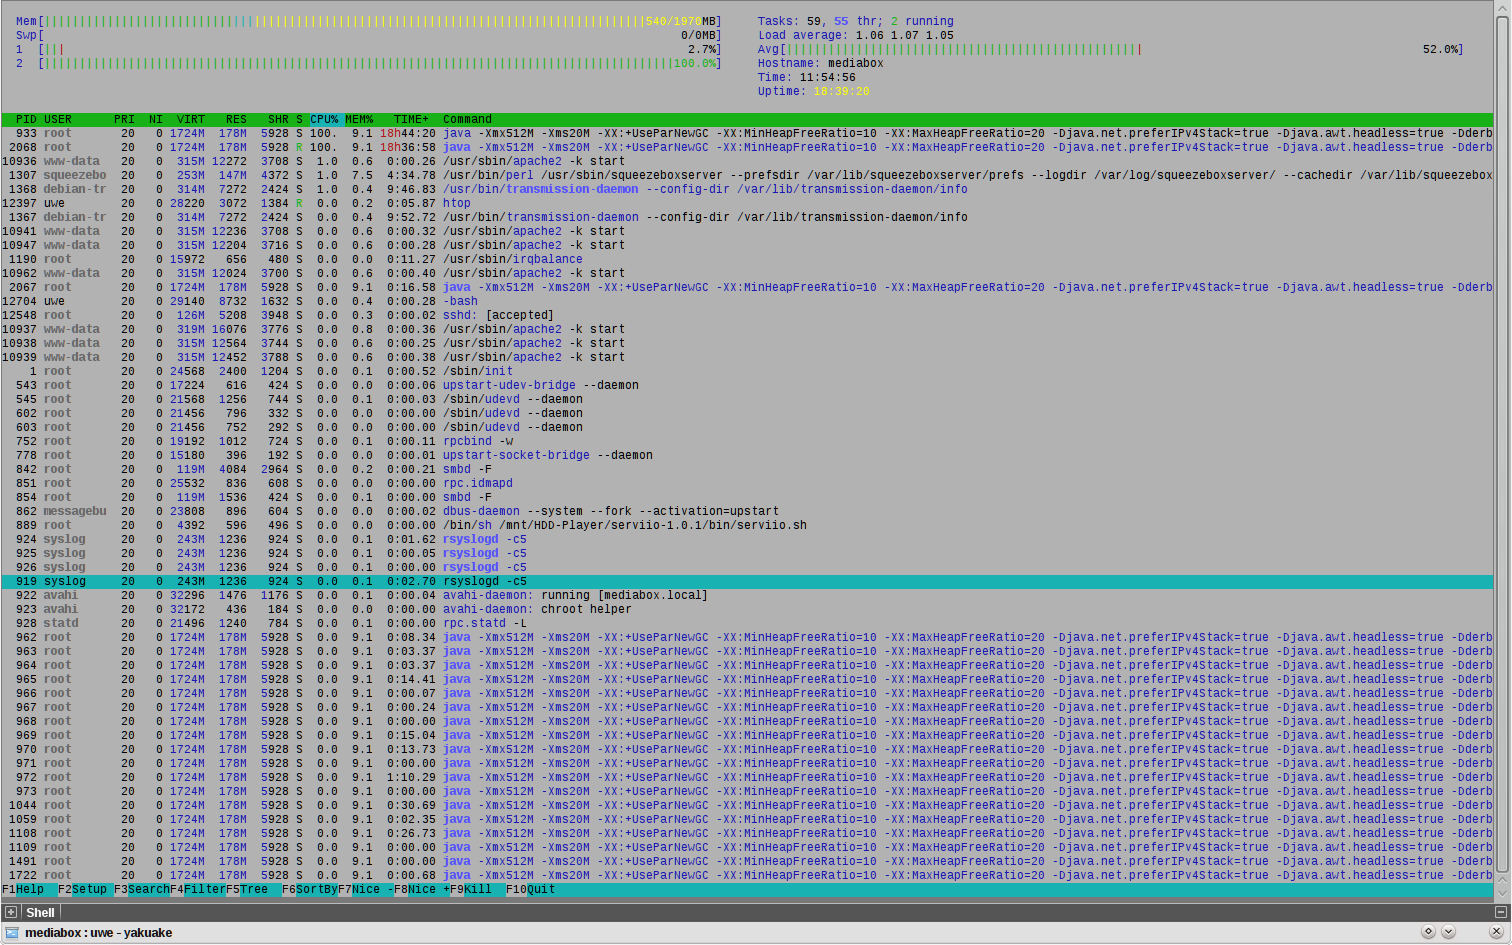Click the terminal icon beside mediabox title
This screenshot has height=945, width=1512.
[x=12, y=932]
